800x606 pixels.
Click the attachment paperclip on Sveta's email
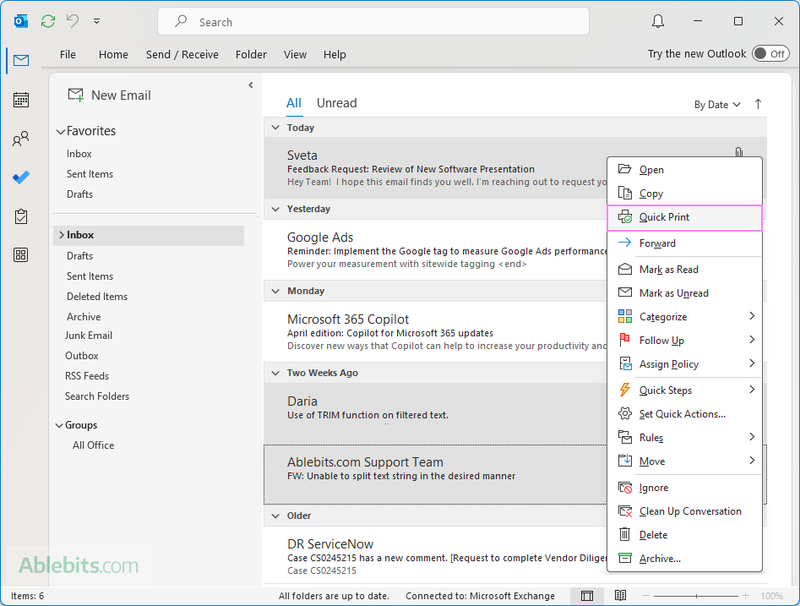(x=739, y=152)
